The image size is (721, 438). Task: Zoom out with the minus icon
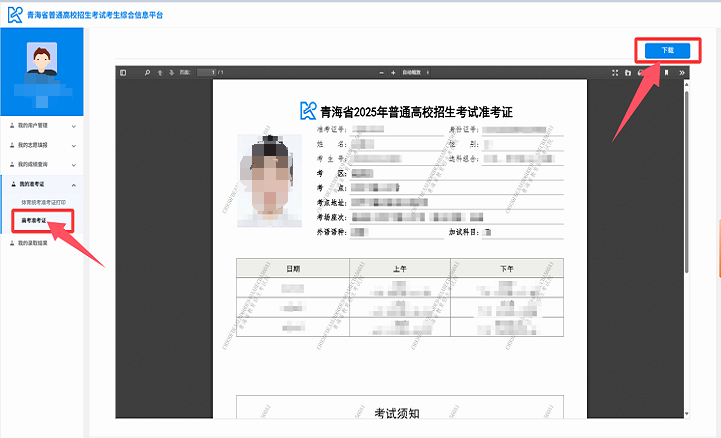380,73
